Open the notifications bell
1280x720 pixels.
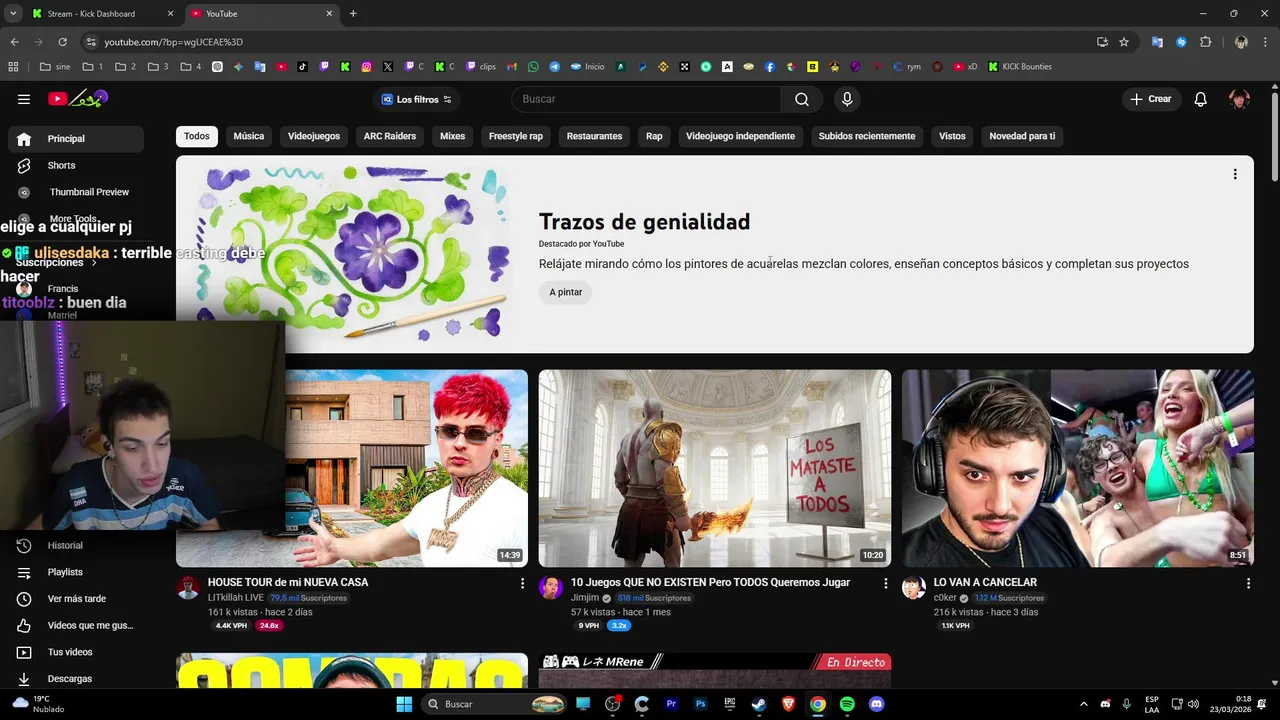(x=1201, y=99)
